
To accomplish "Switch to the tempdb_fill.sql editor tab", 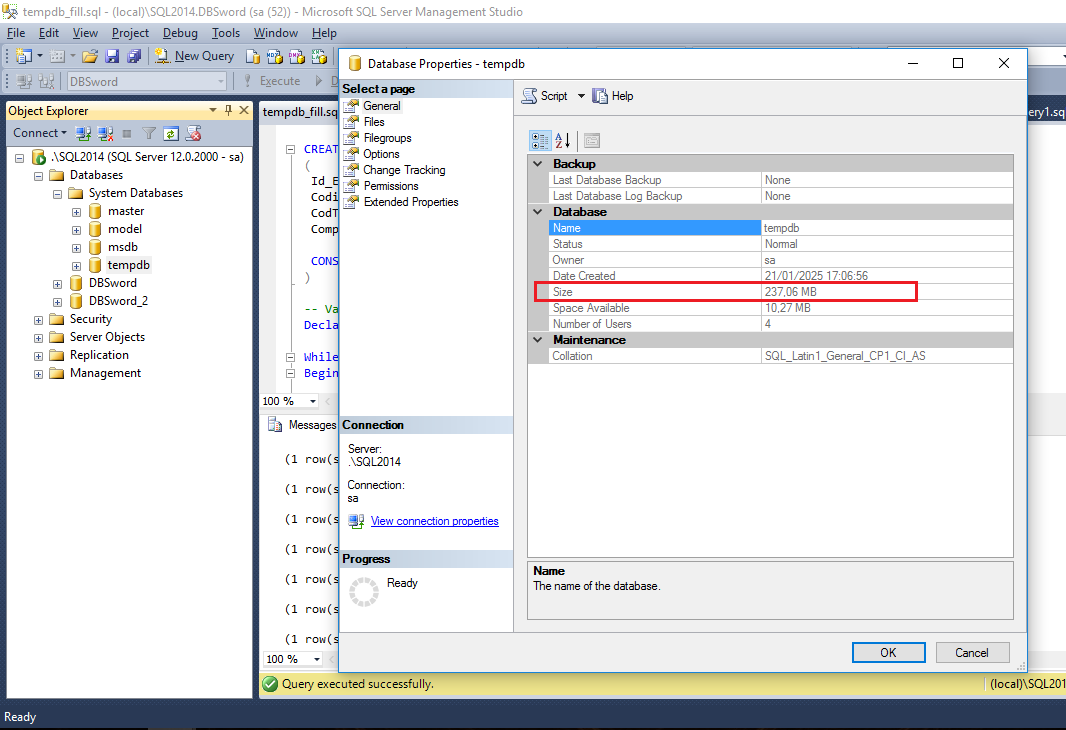I will [300, 111].
